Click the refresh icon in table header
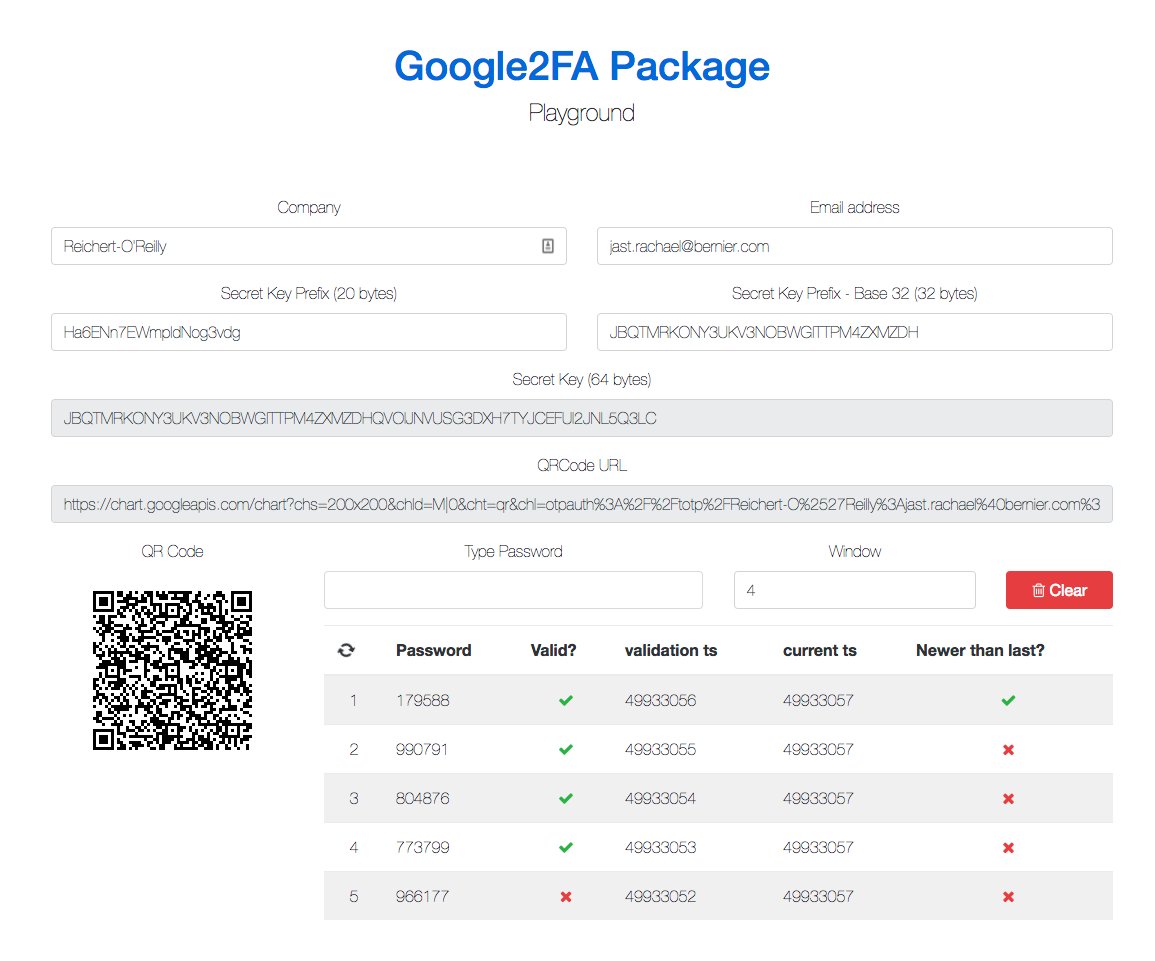1155x961 pixels. (346, 650)
